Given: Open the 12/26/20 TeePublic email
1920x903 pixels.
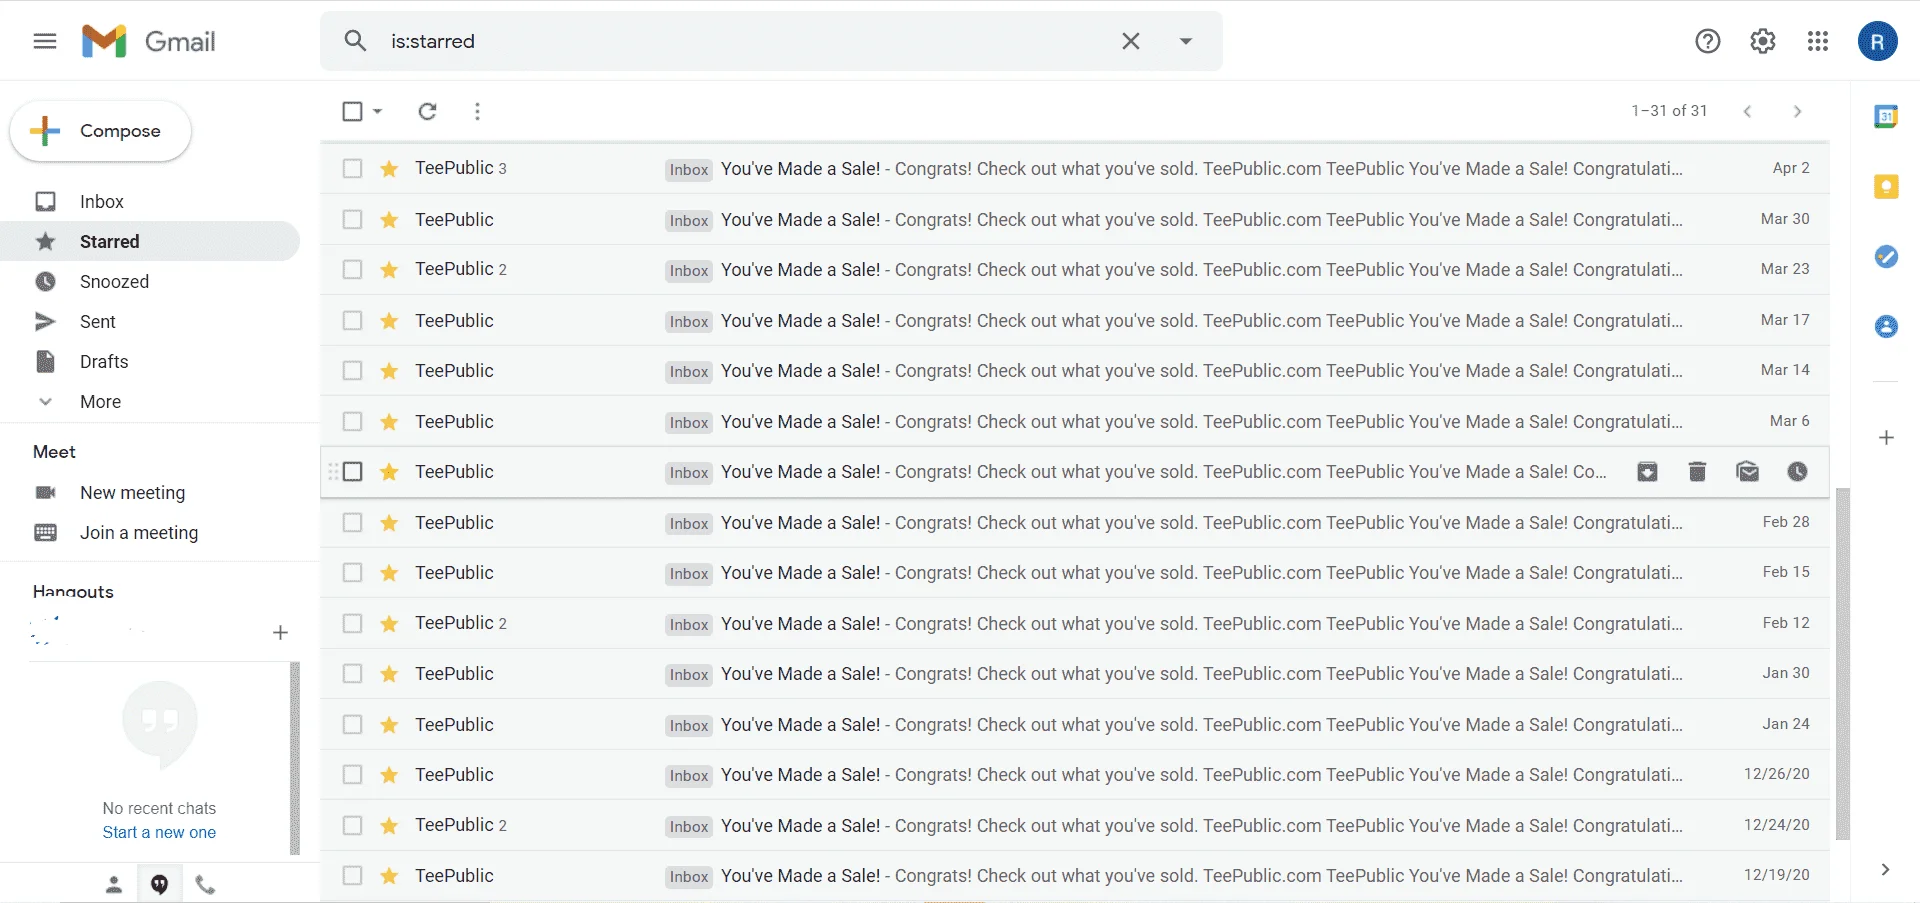Looking at the screenshot, I should [1075, 775].
